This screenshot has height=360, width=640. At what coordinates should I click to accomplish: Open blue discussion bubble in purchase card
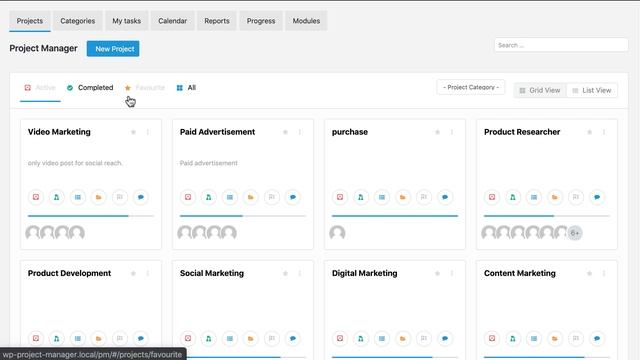[445, 197]
